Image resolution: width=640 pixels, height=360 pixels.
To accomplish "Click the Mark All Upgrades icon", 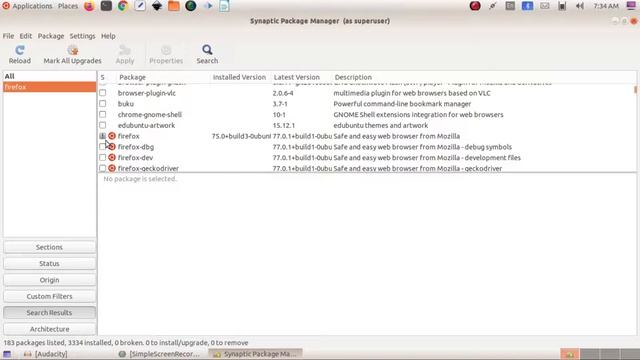I will pos(73,50).
